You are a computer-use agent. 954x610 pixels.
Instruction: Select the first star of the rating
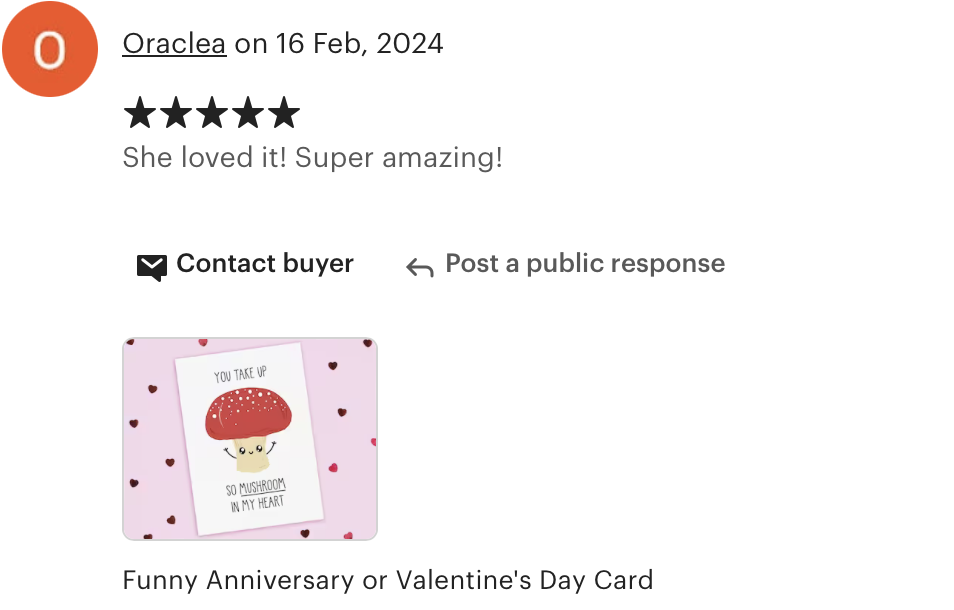point(140,113)
